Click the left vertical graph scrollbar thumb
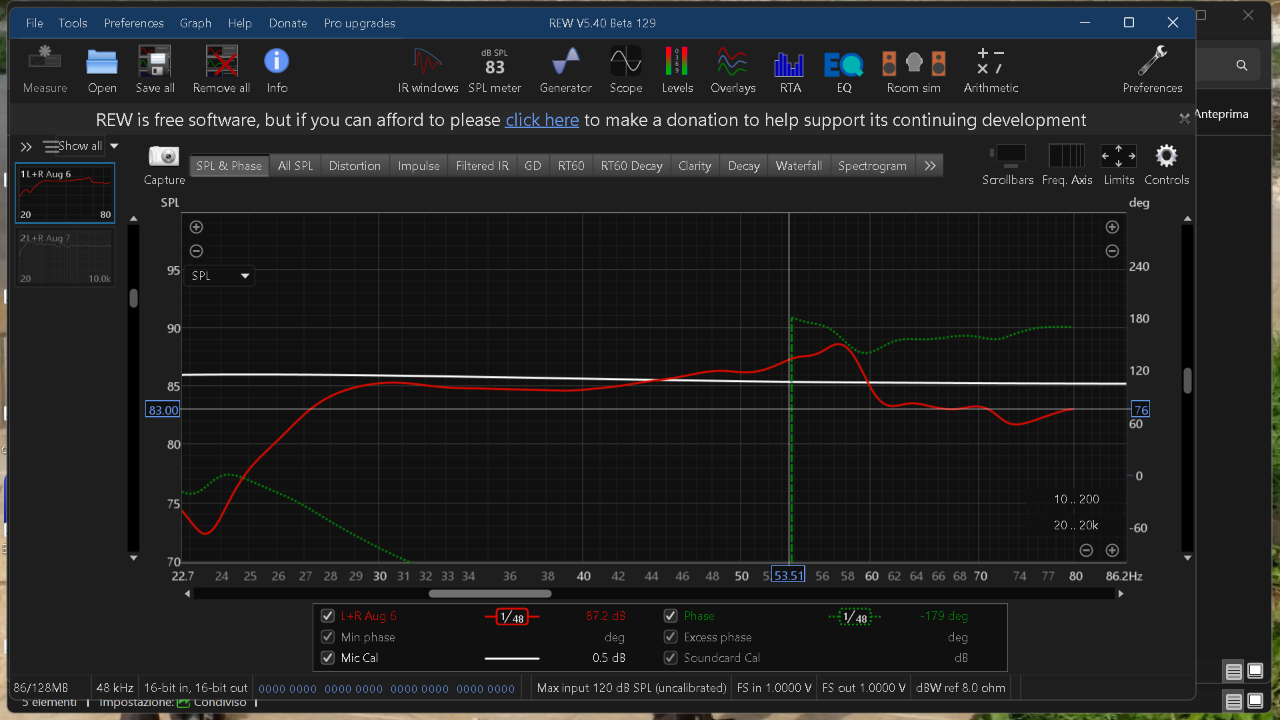 pyautogui.click(x=133, y=298)
